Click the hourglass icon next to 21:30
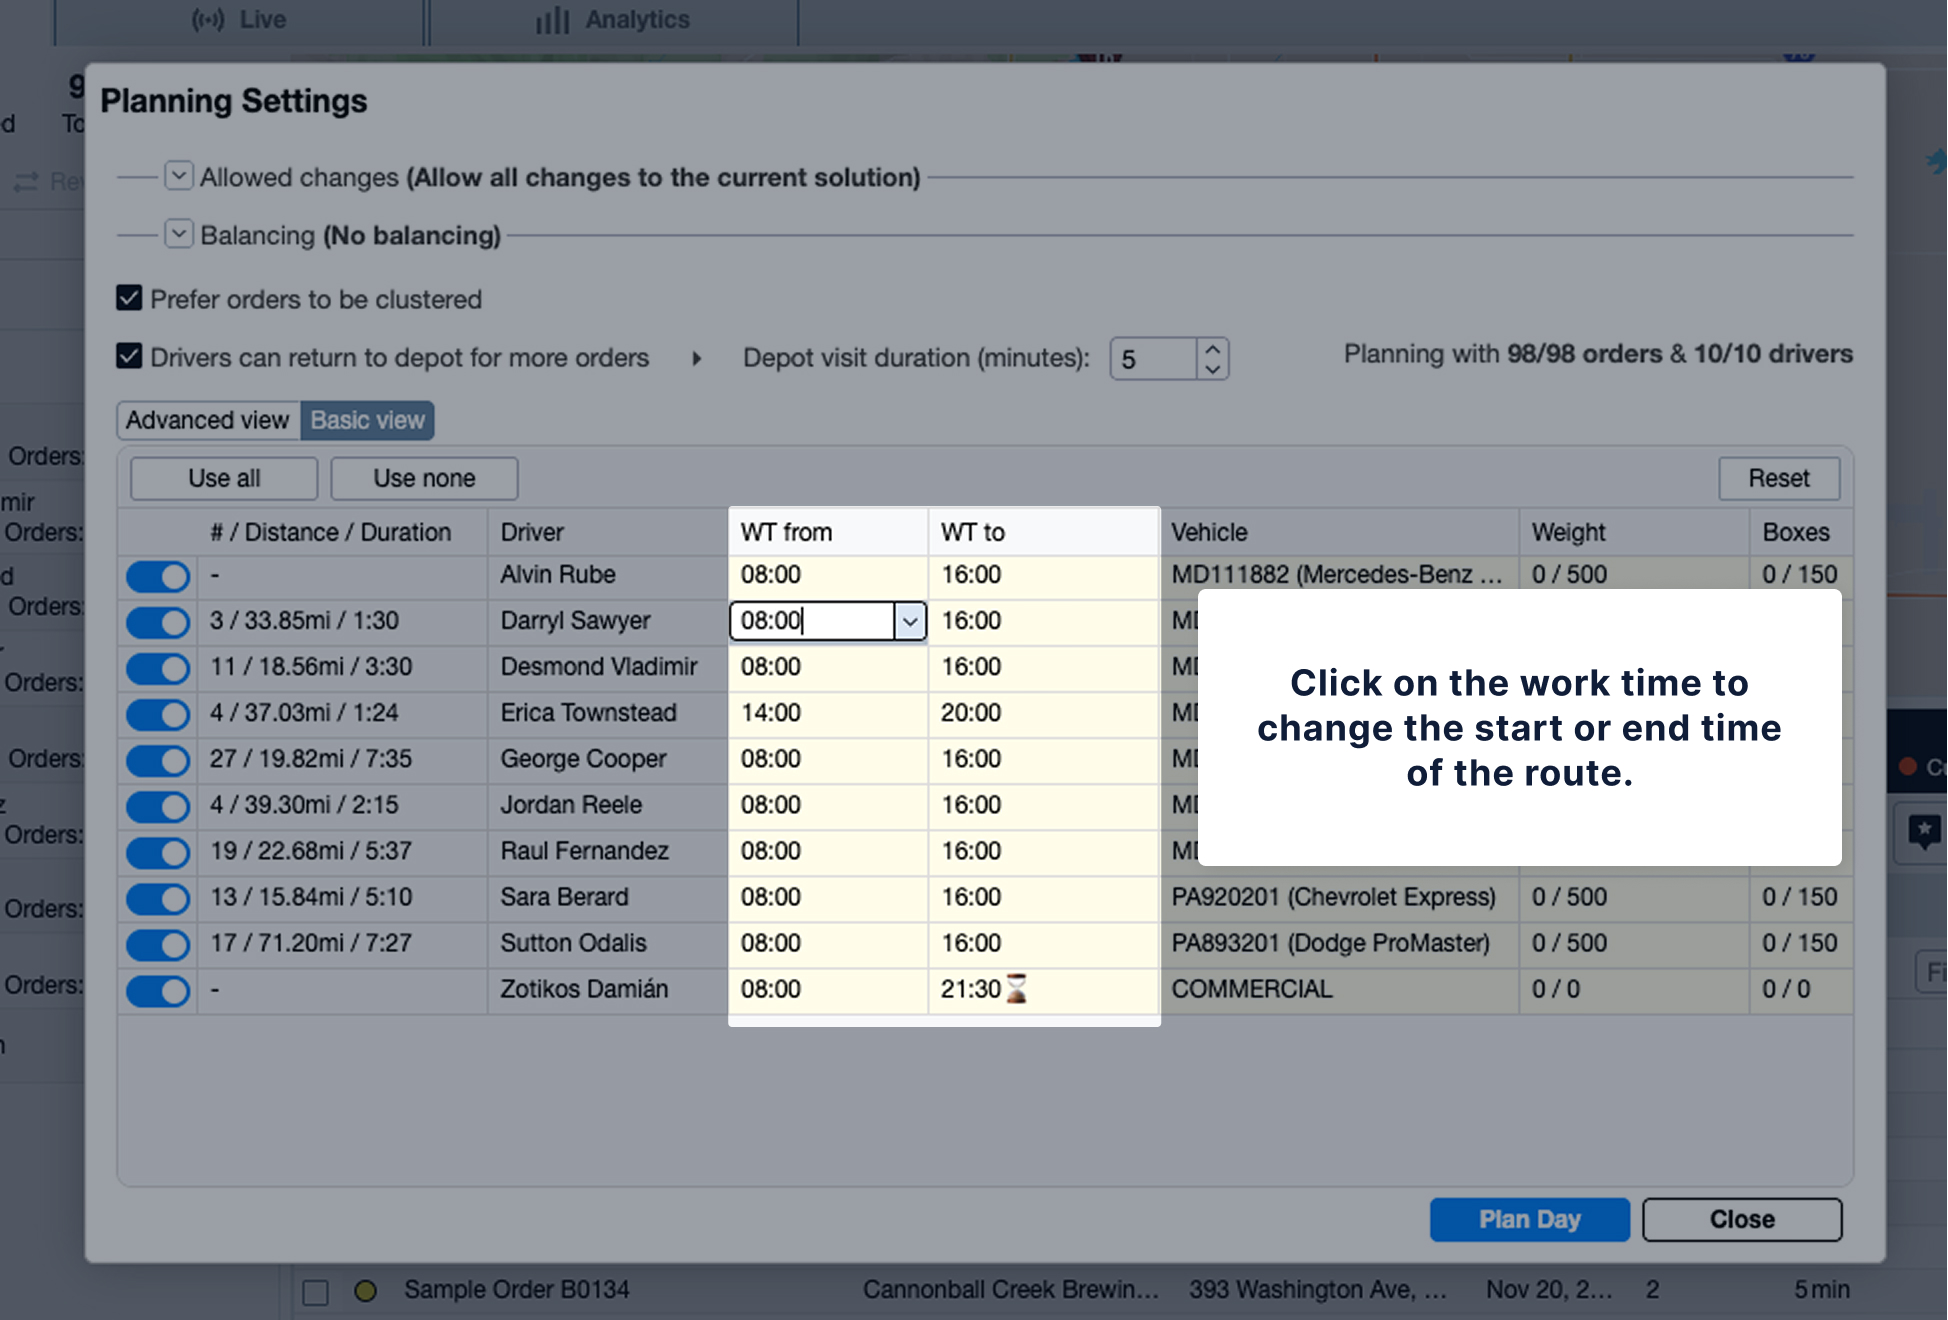1948x1320 pixels. click(1016, 989)
